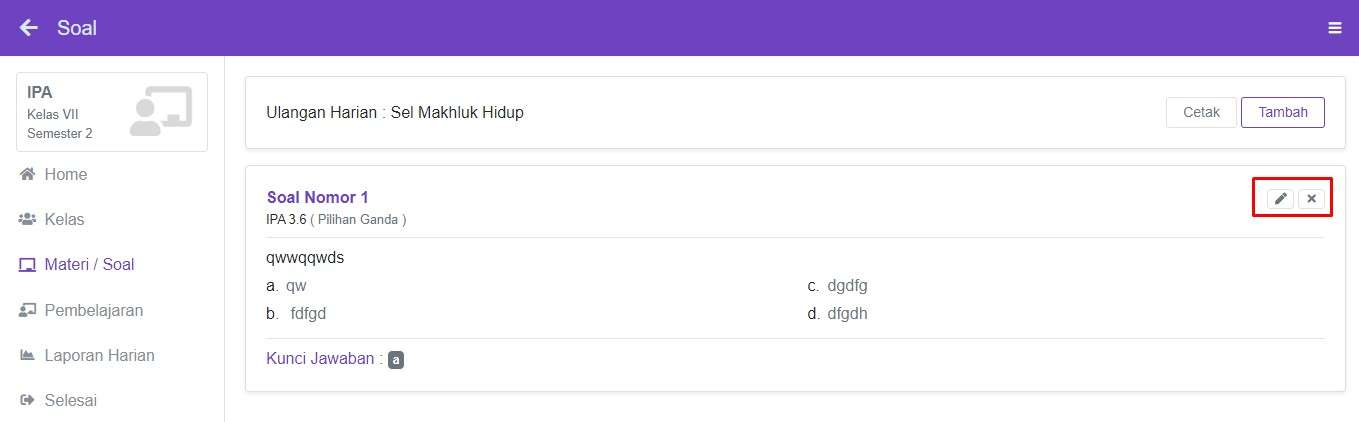Screen dimensions: 1359x422
Task: Edit Soal Nomor 1 with the pencil icon
Action: 1280,199
